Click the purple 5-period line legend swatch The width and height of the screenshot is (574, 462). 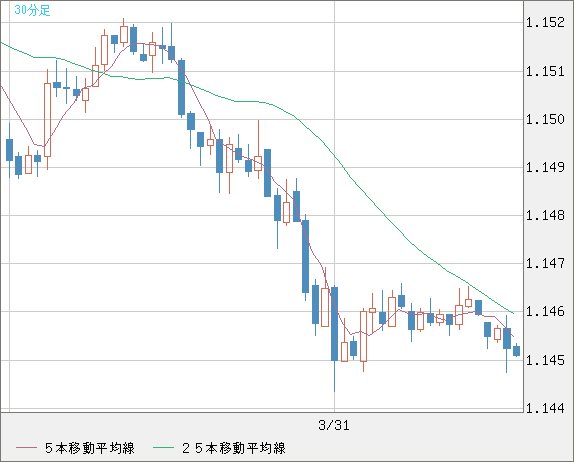(x=26, y=448)
